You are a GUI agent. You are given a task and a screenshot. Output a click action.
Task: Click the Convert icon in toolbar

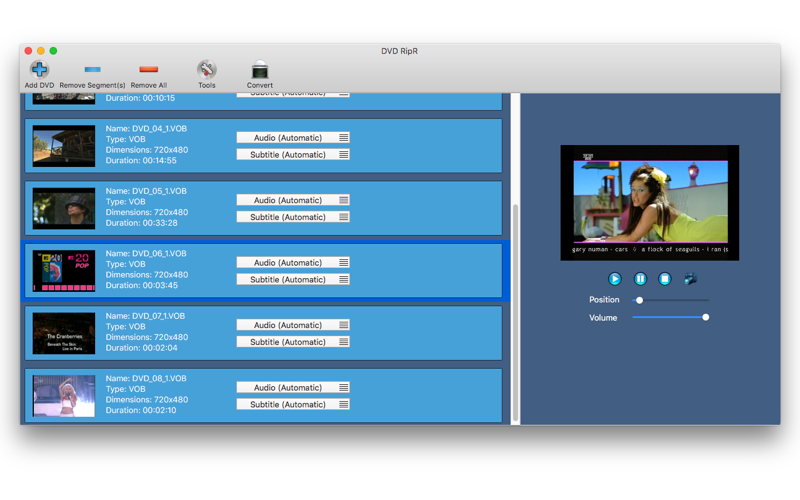pos(260,69)
